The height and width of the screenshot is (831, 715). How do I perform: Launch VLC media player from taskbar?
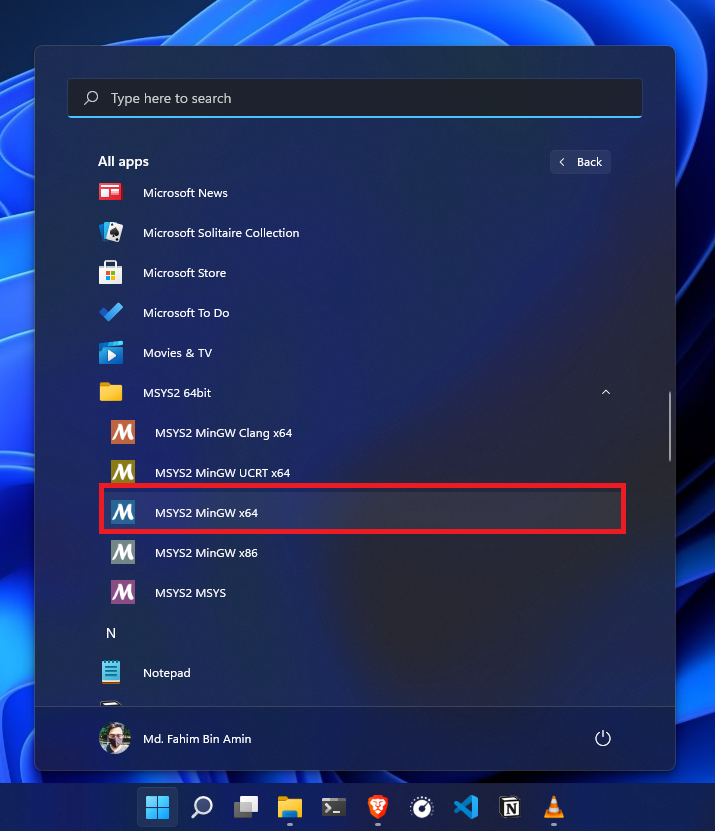[x=553, y=807]
